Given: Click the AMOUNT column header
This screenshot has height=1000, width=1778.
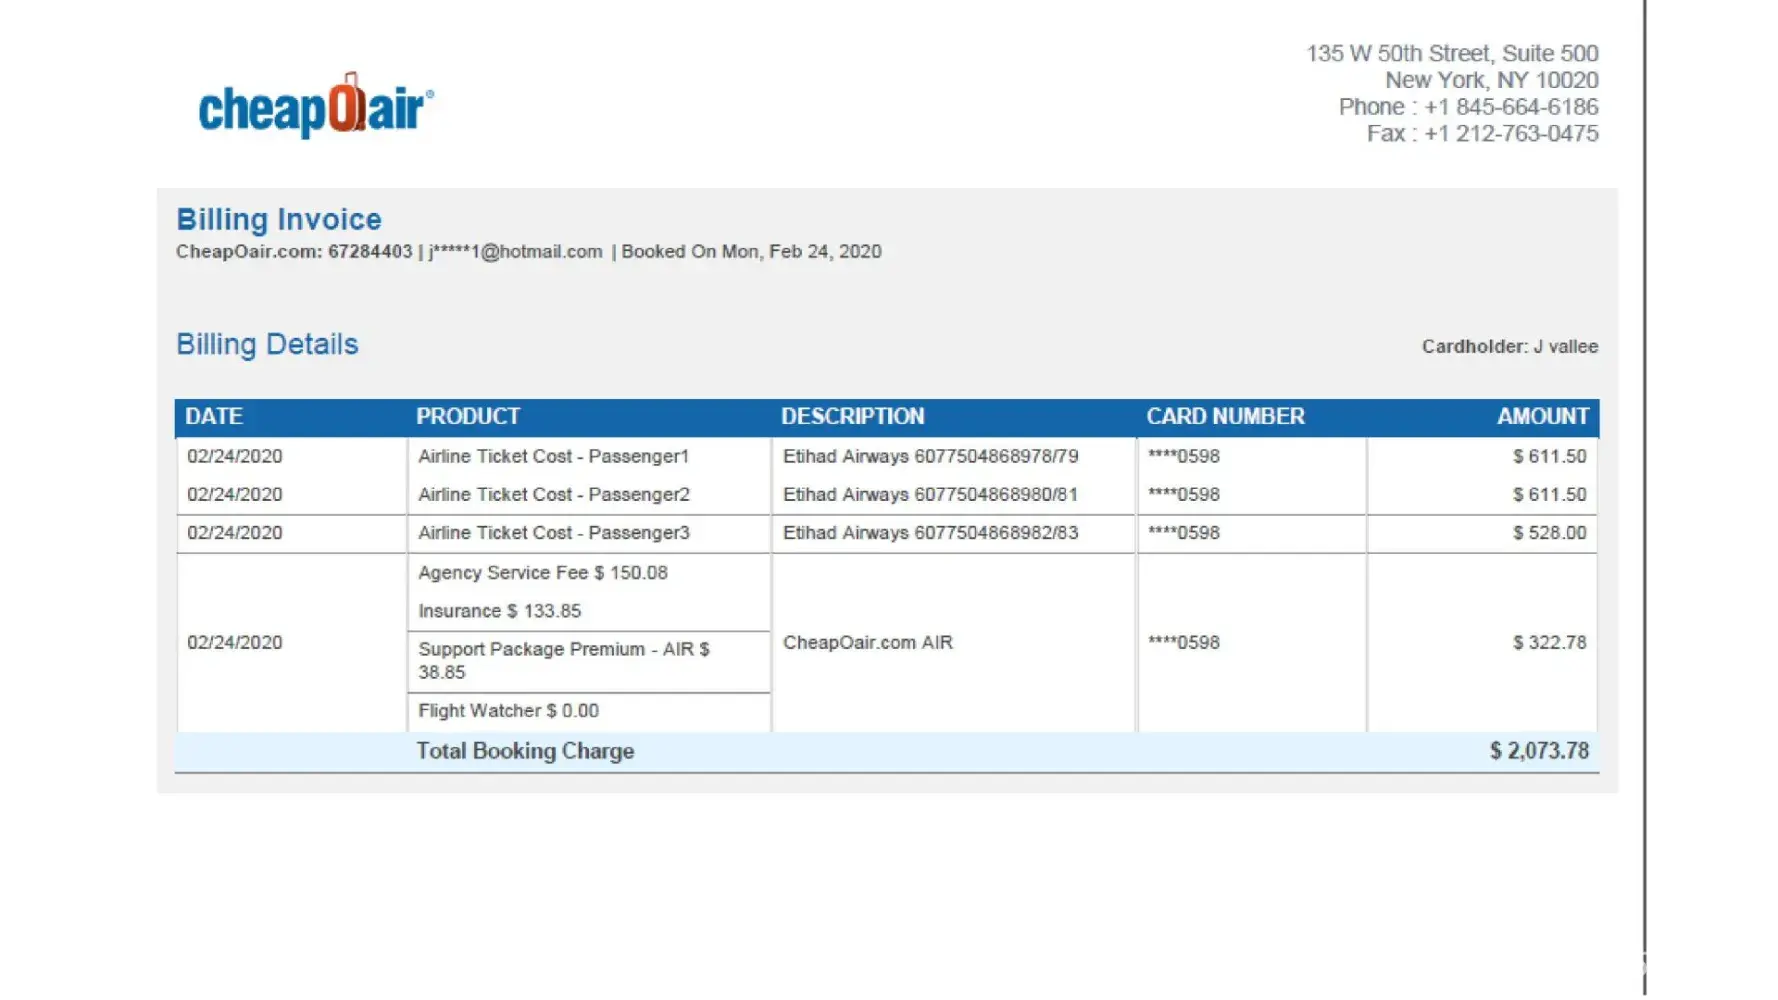Looking at the screenshot, I should point(1542,416).
